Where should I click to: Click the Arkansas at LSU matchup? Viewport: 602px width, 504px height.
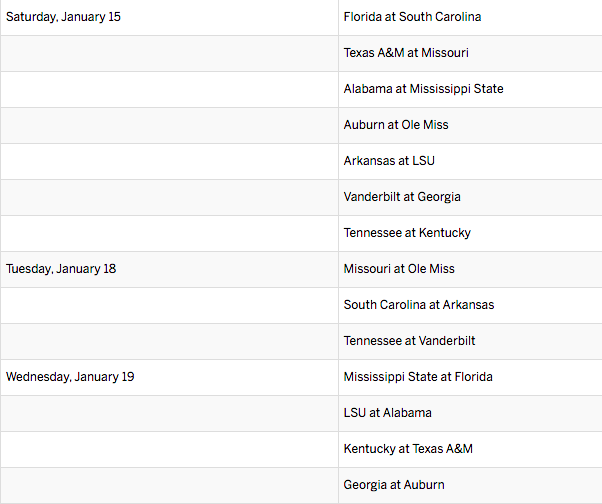pos(389,161)
